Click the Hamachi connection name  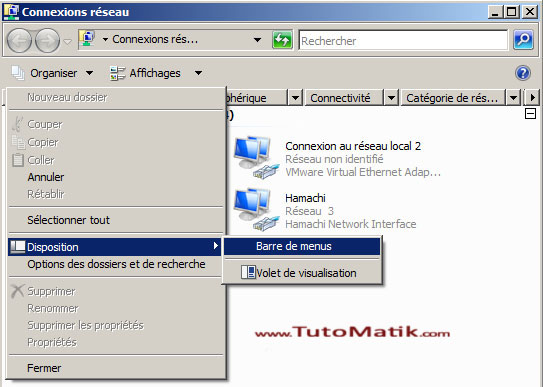point(305,198)
